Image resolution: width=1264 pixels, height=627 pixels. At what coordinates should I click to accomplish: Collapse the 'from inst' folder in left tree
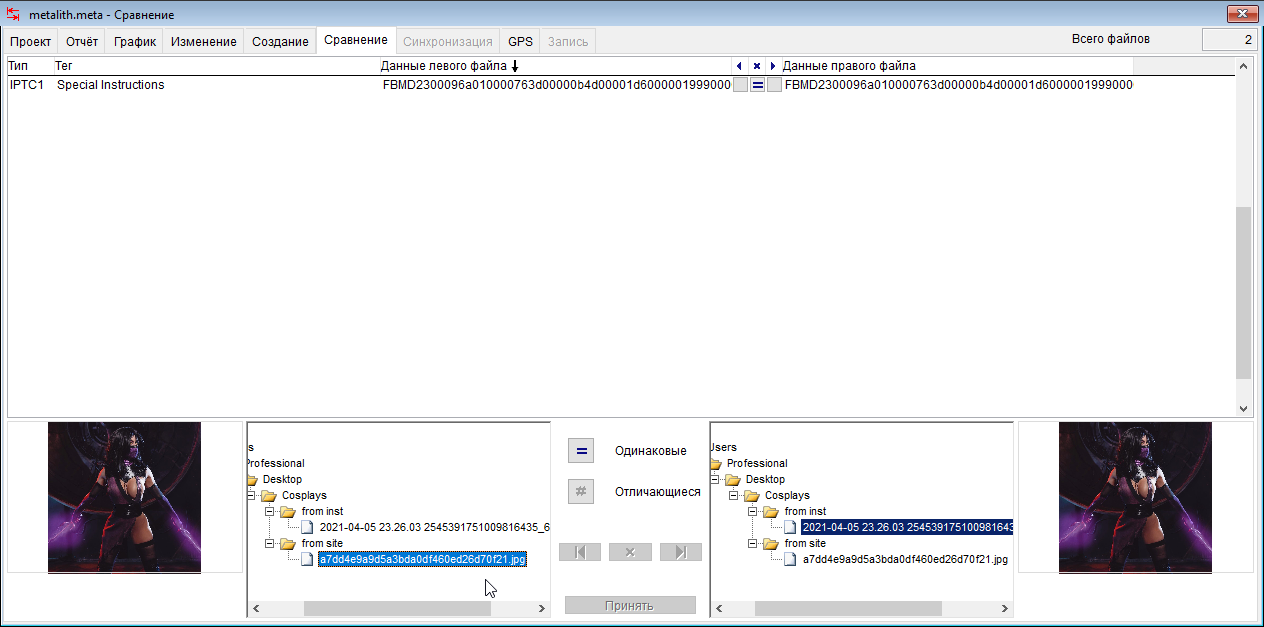click(x=270, y=512)
